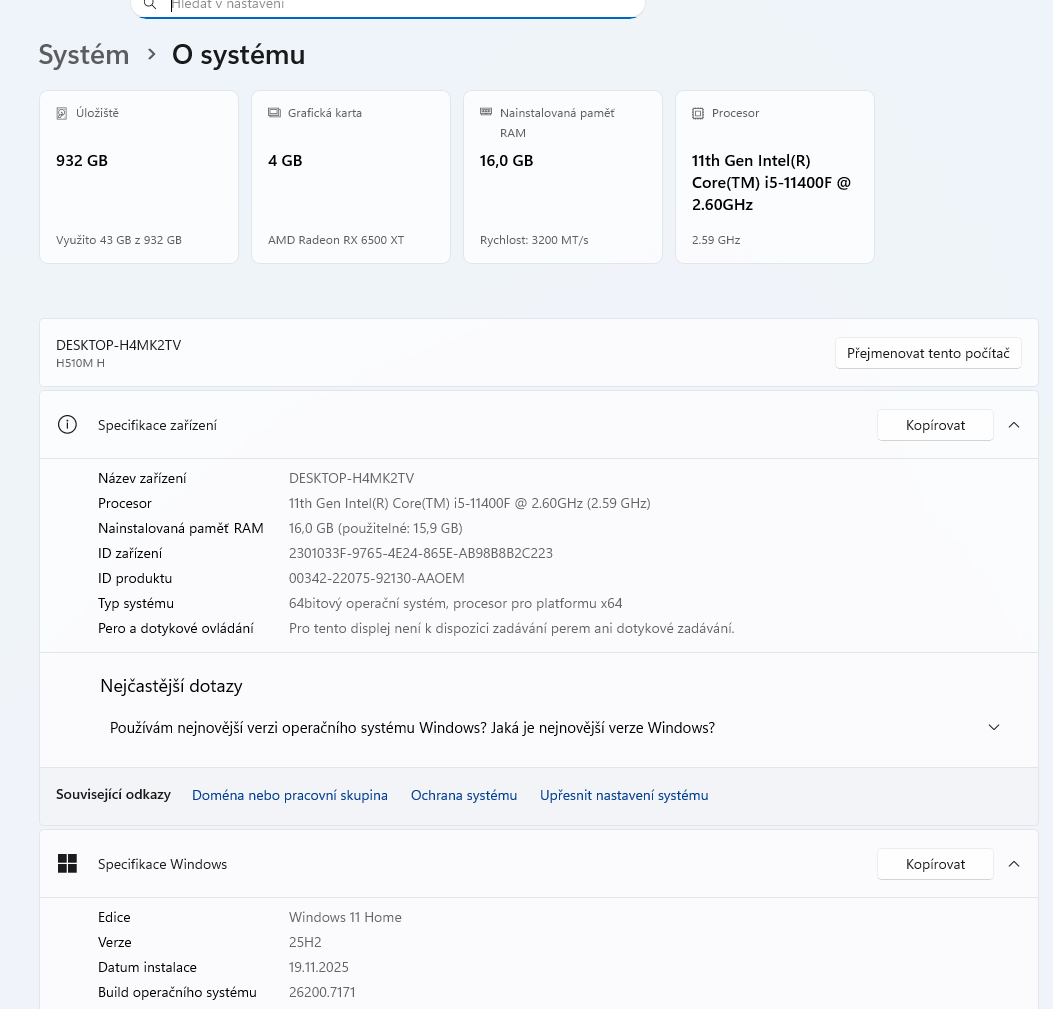Click the storage (Úložiště) icon
The width and height of the screenshot is (1053, 1009).
[62, 113]
